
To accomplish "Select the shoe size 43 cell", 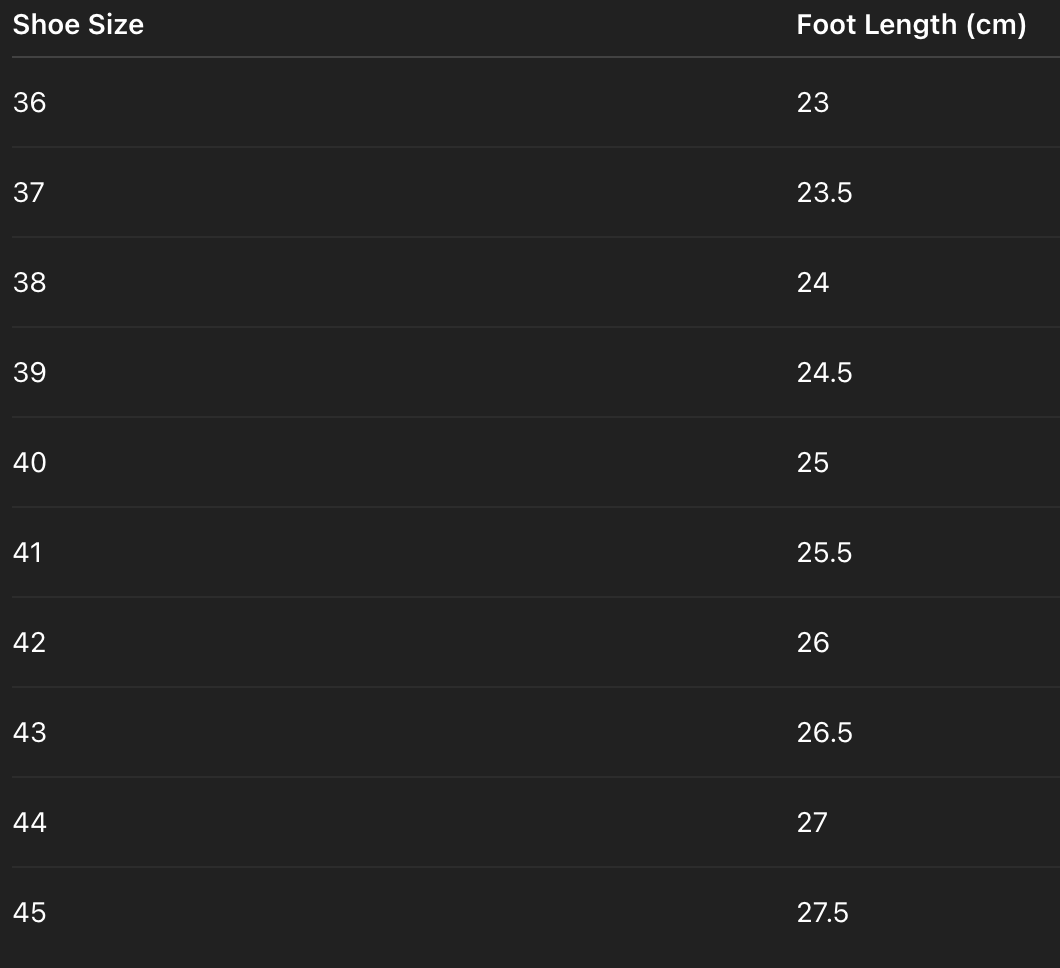I will [30, 732].
